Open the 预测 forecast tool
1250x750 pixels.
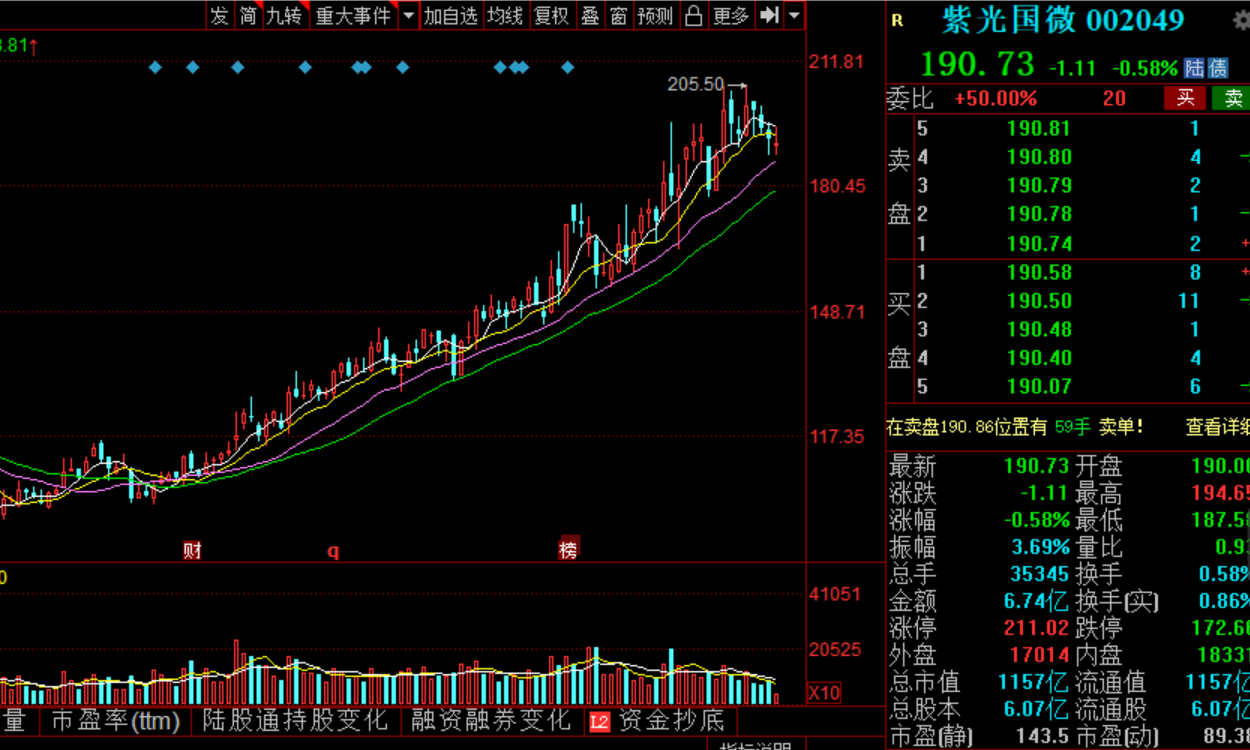pos(655,15)
